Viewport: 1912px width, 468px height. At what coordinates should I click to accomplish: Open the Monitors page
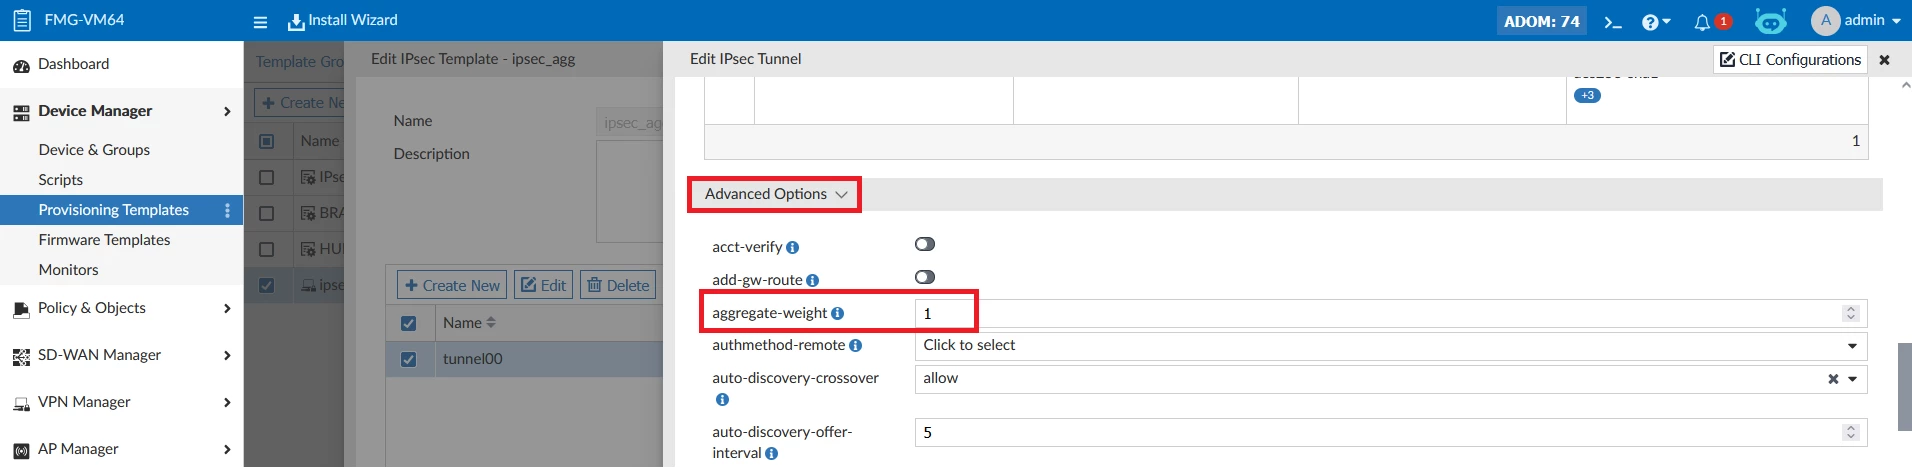click(x=68, y=270)
